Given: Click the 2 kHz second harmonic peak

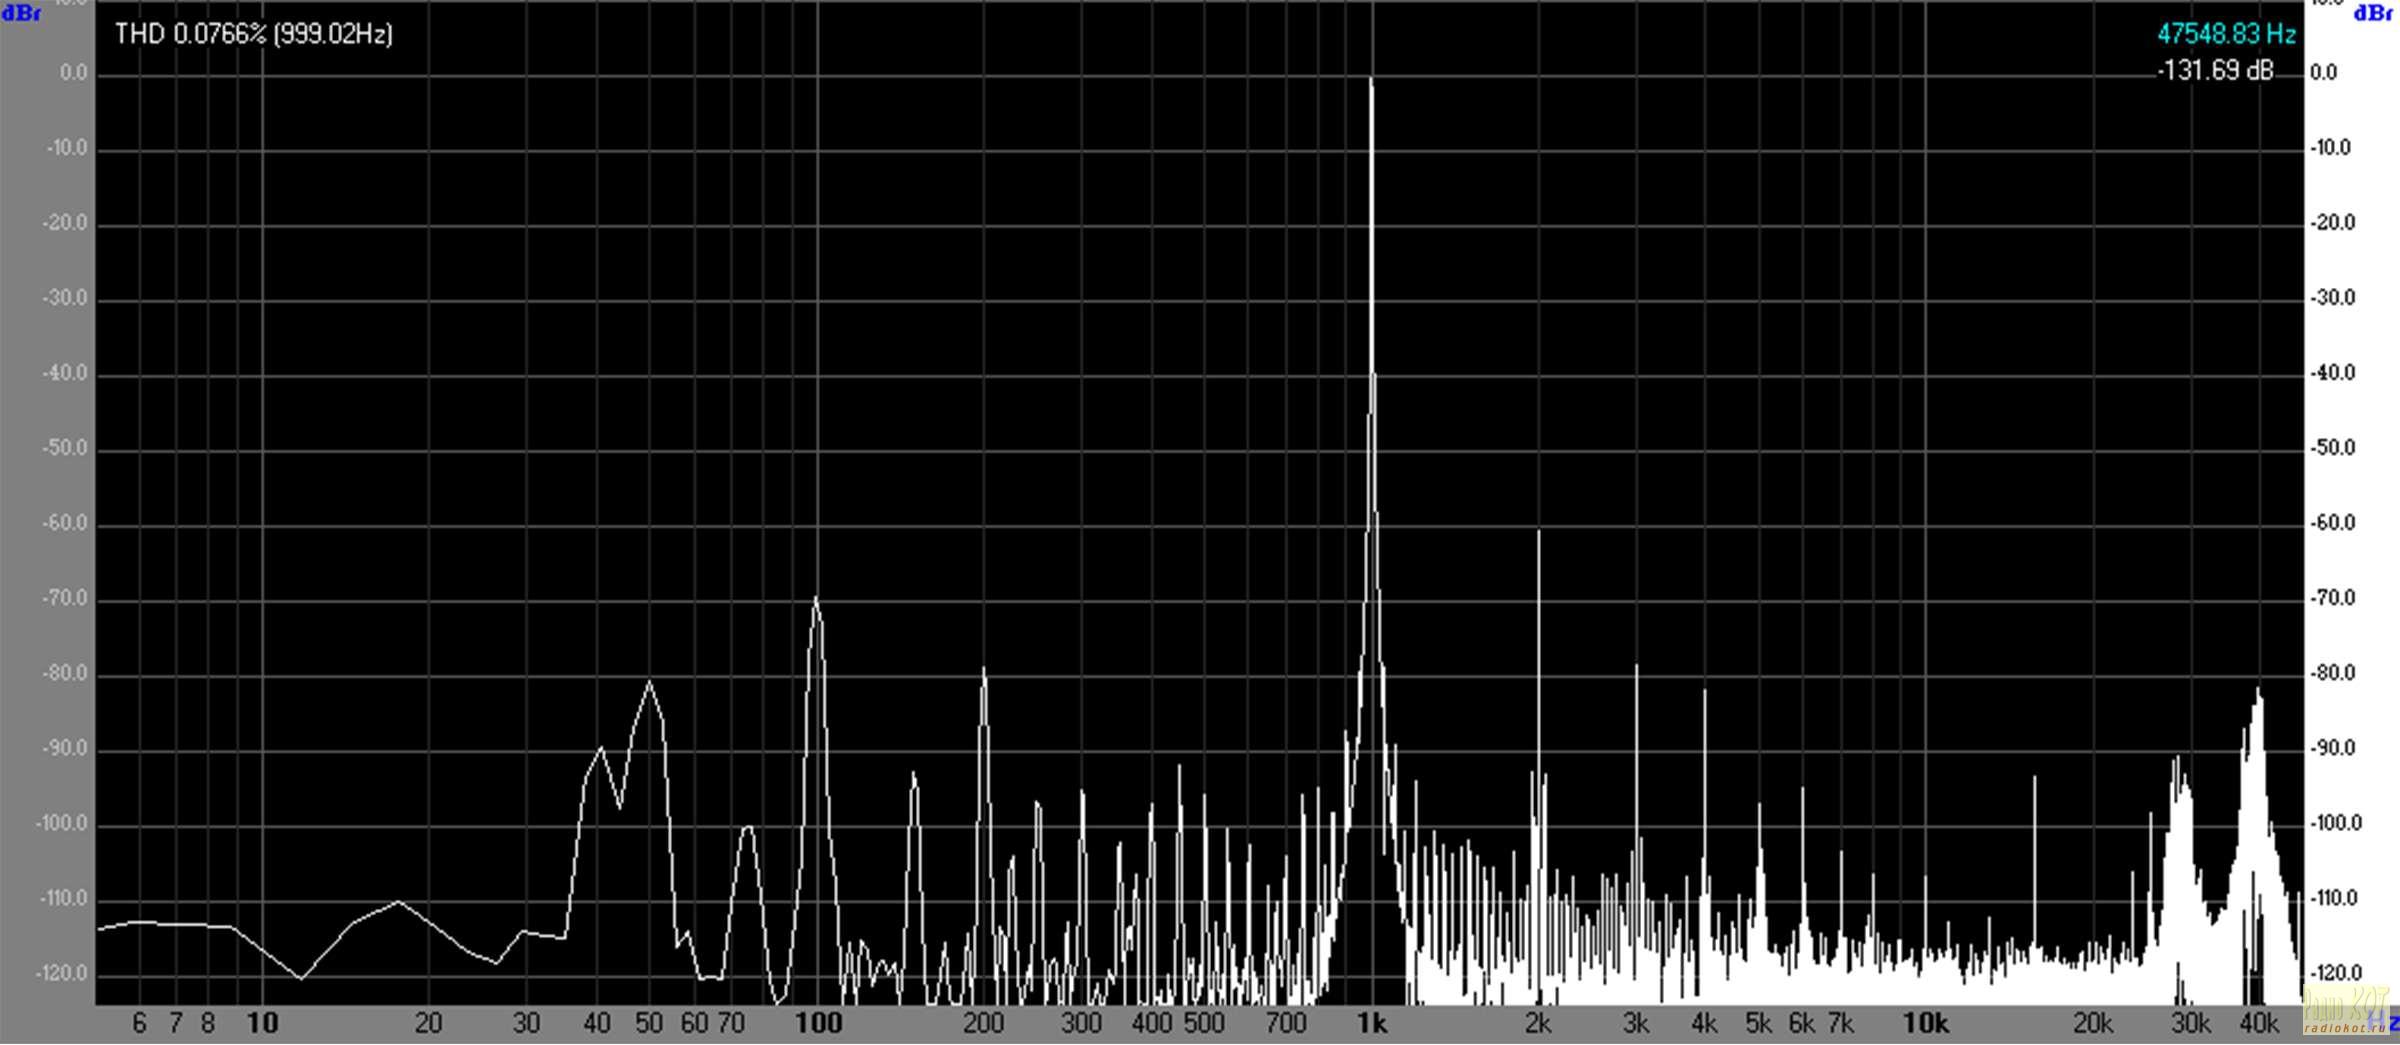Looking at the screenshot, I should click(x=1538, y=533).
